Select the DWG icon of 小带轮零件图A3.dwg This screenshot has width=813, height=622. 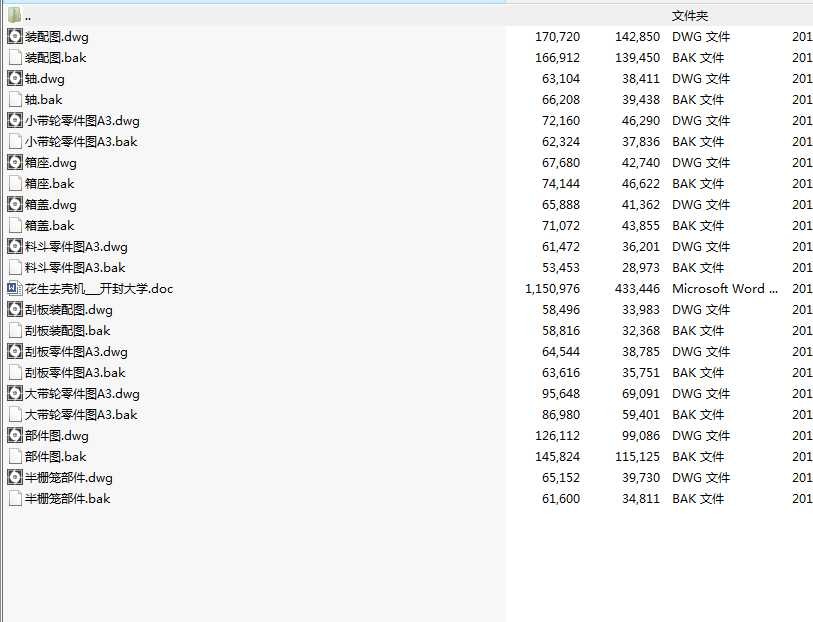click(x=15, y=120)
